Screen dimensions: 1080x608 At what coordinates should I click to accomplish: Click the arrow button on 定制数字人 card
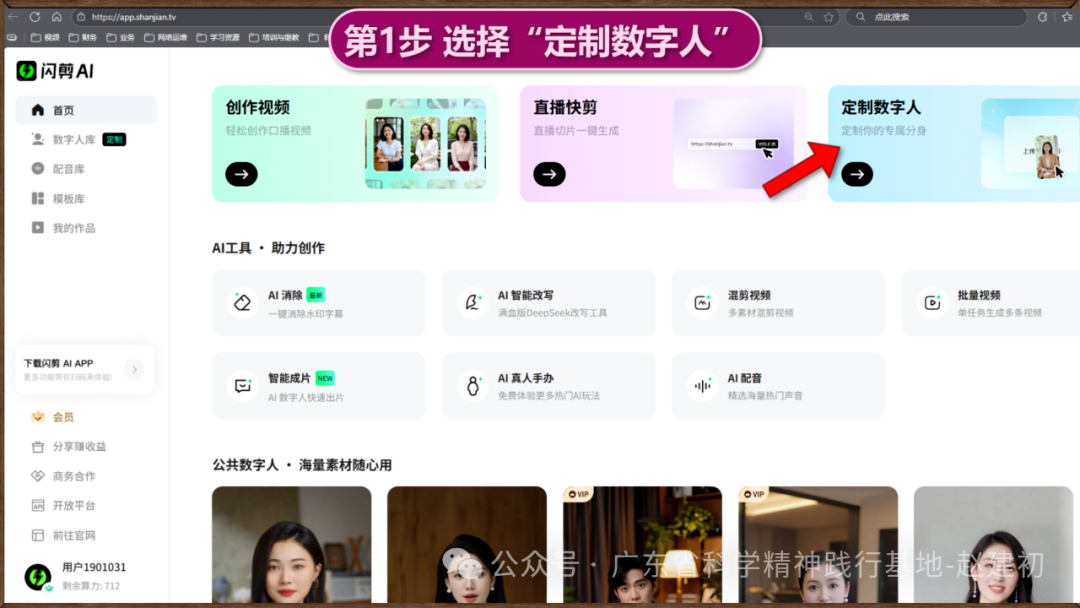click(x=856, y=174)
